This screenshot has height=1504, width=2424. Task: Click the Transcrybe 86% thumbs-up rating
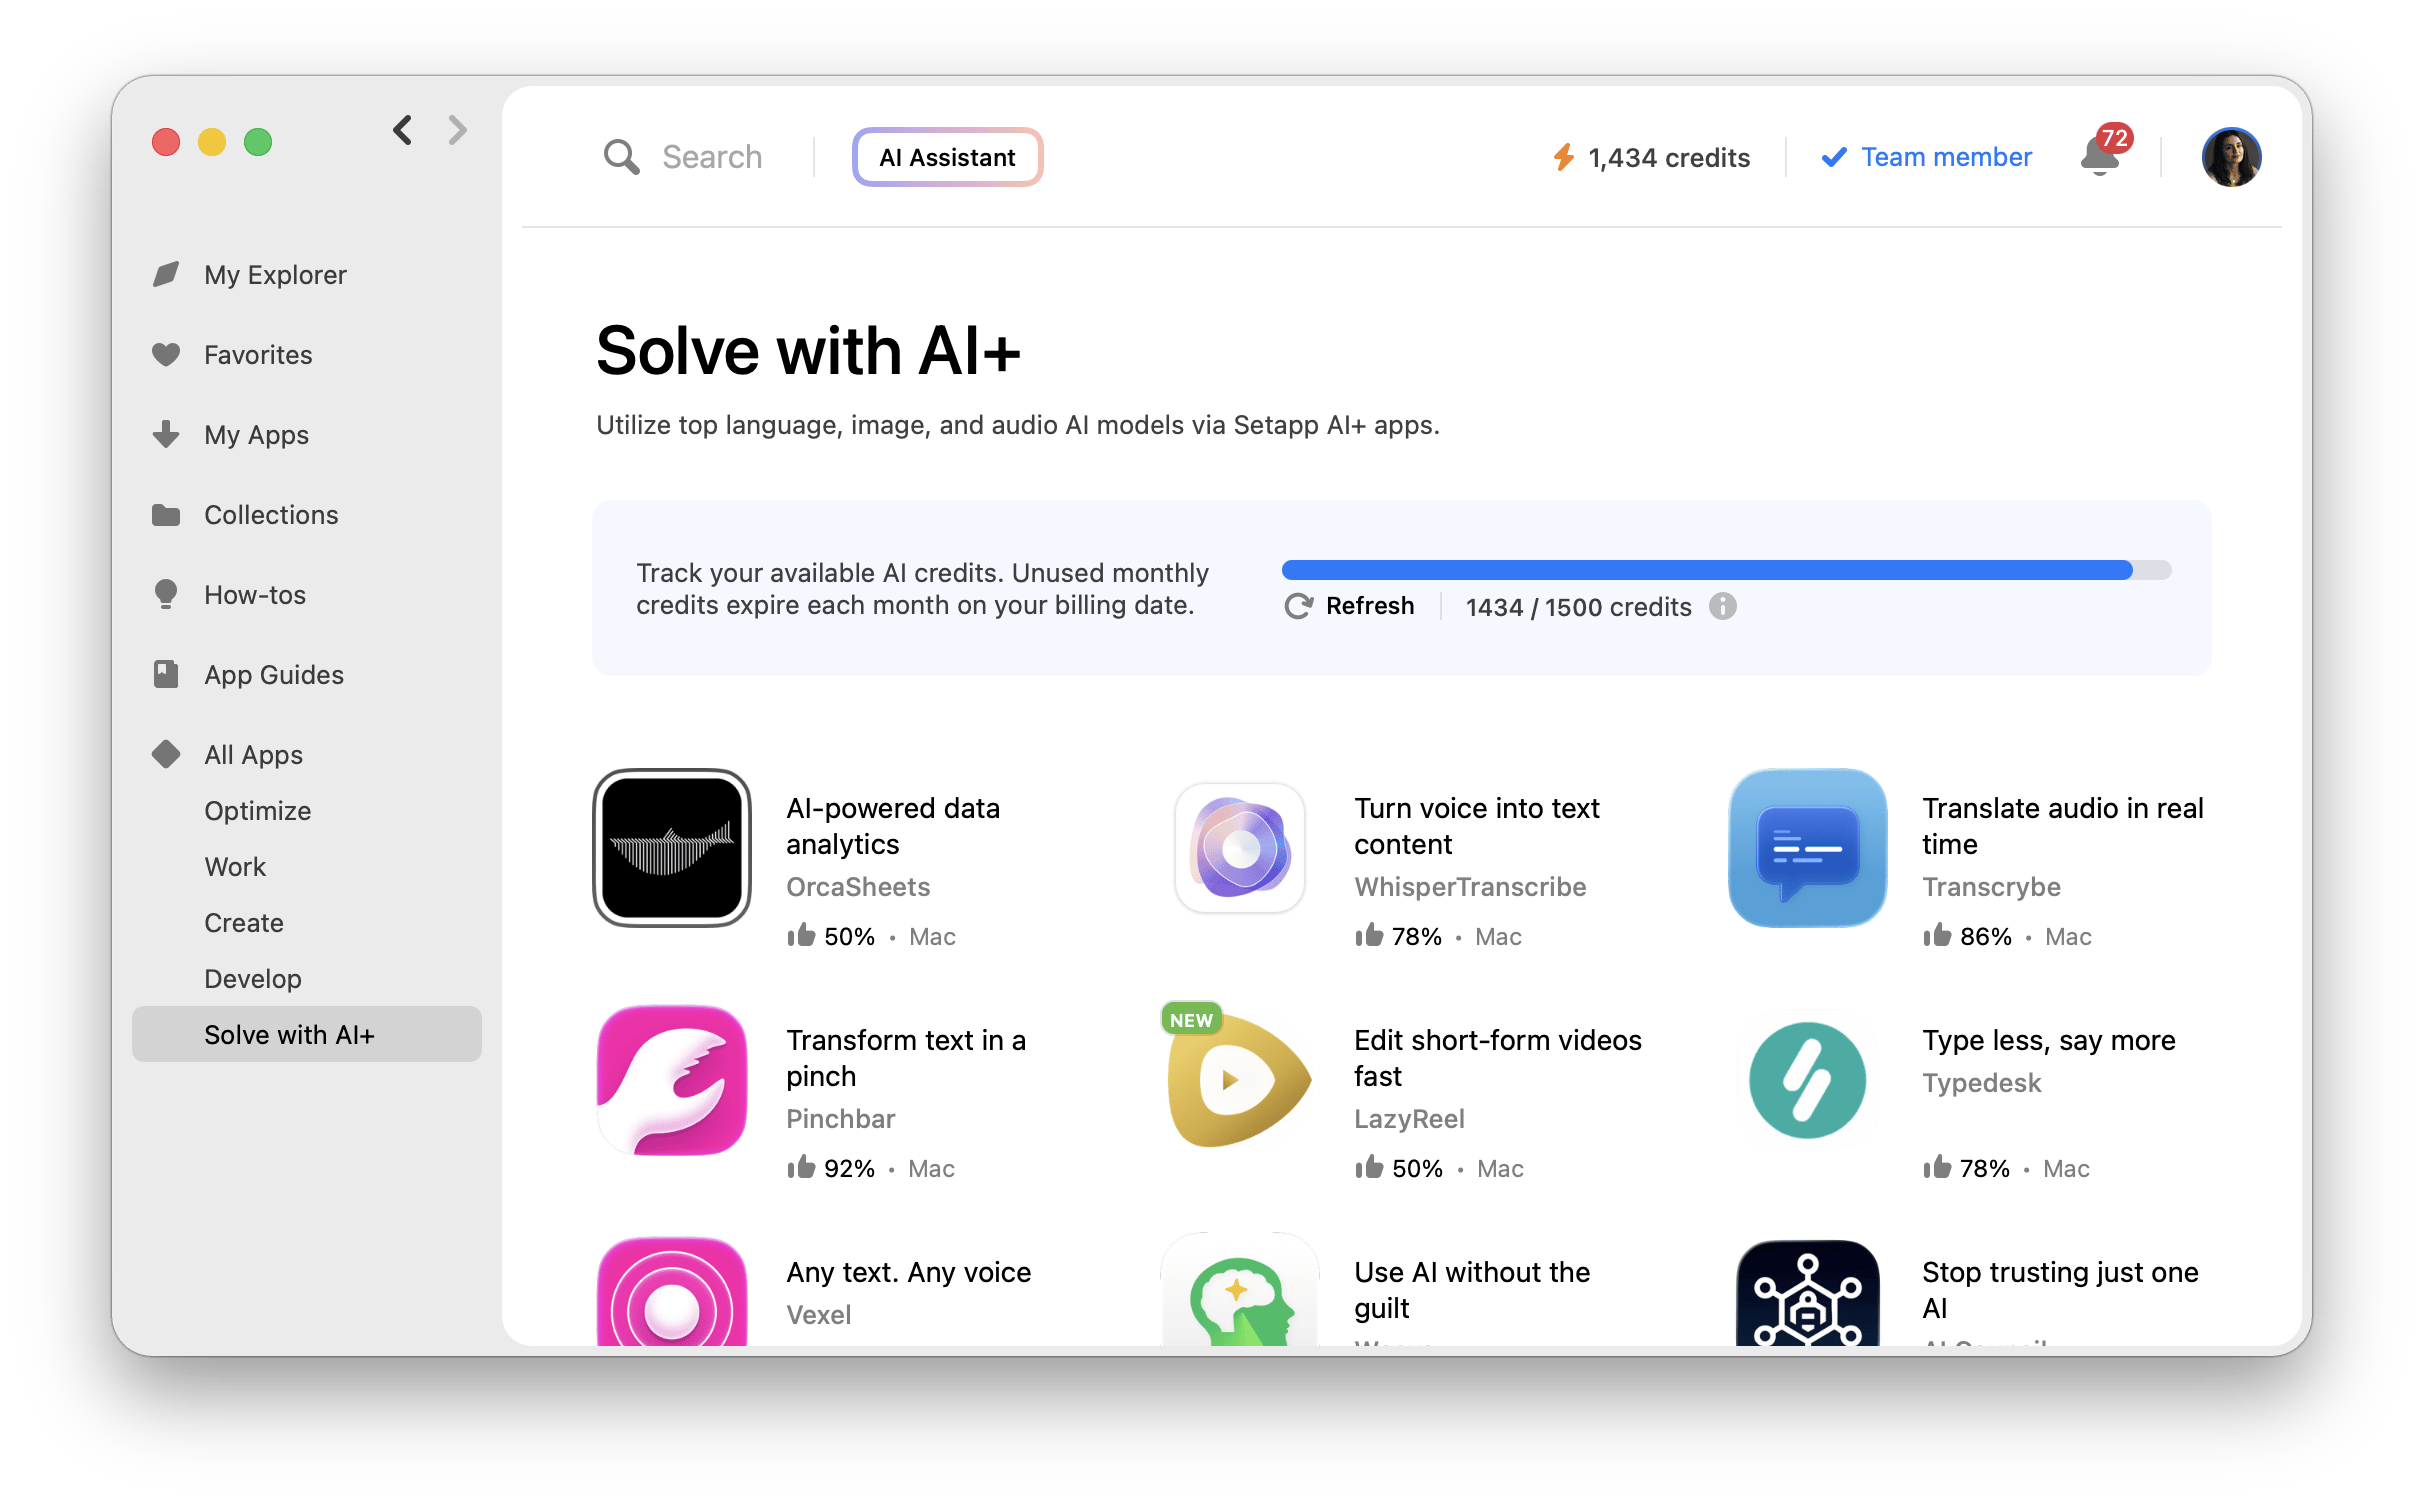tap(1967, 936)
